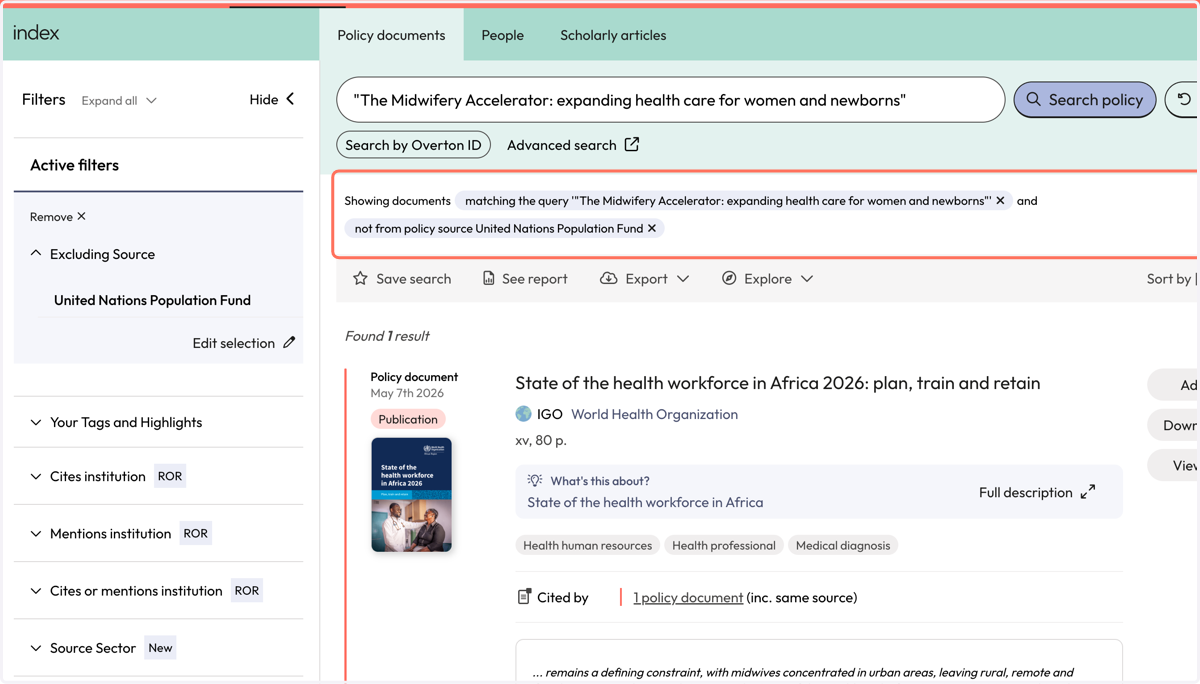The image size is (1200, 684).
Task: Click the Publication type tag
Action: (x=408, y=419)
